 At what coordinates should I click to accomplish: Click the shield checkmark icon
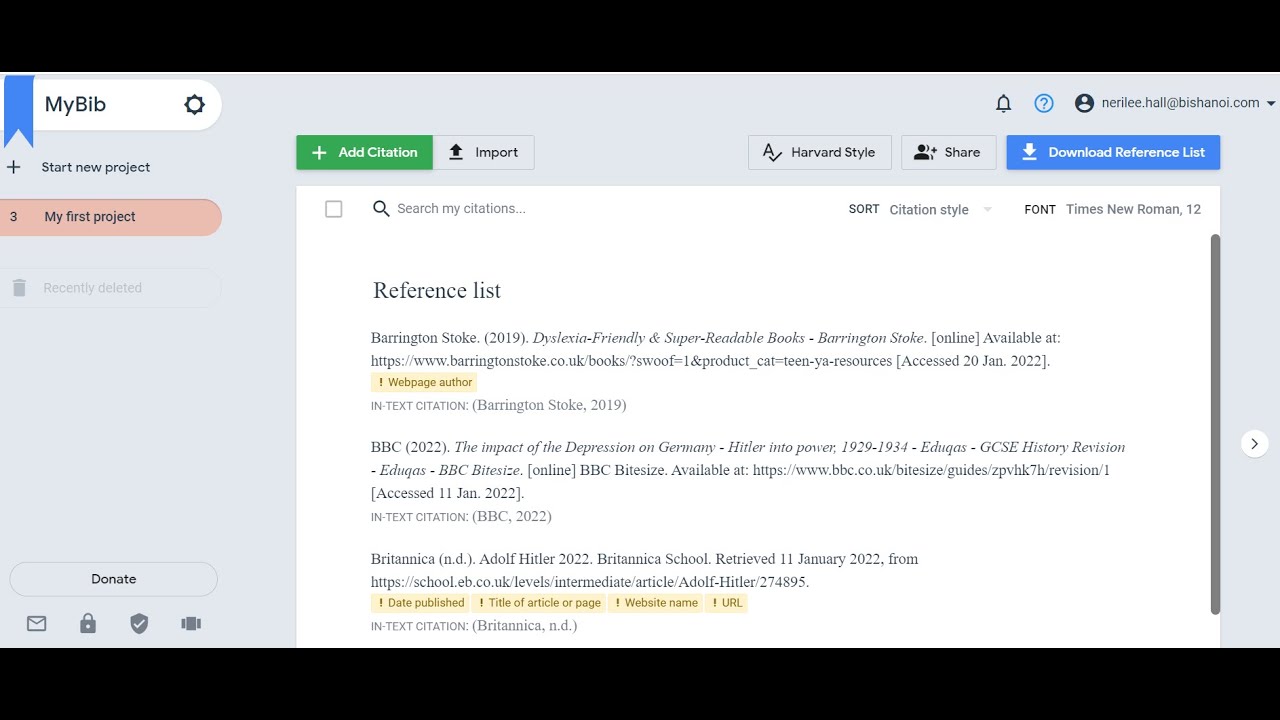click(x=139, y=624)
